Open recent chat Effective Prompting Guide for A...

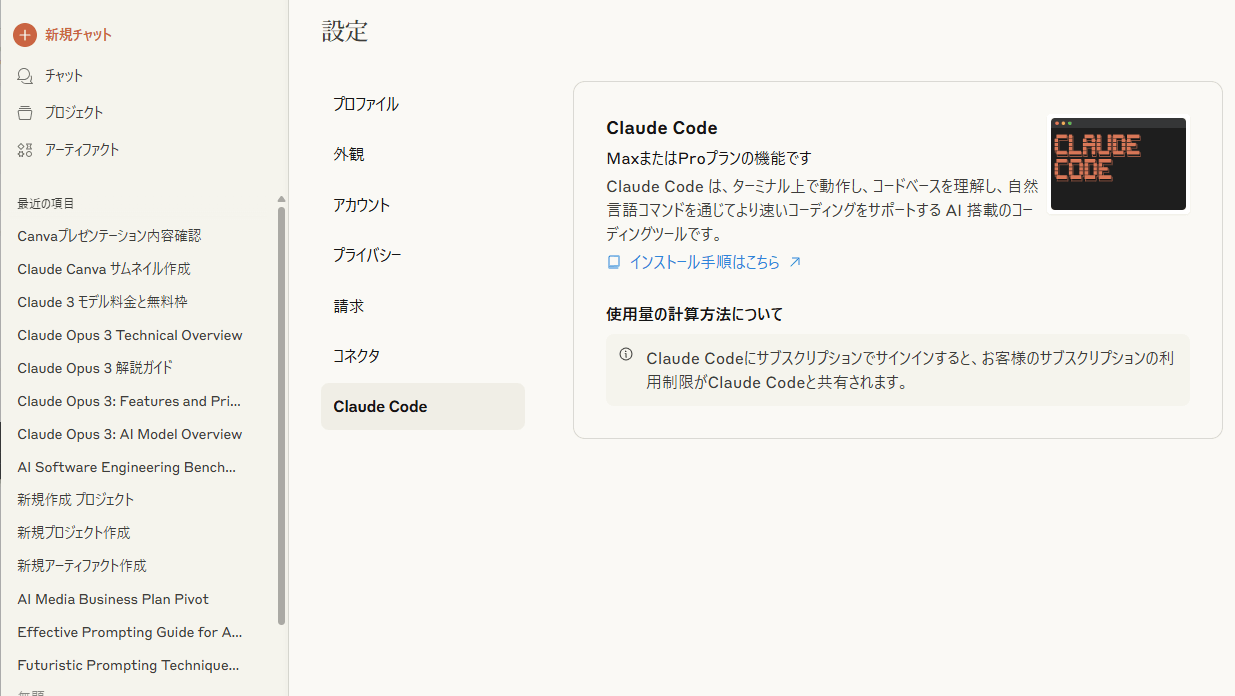[x=130, y=632]
